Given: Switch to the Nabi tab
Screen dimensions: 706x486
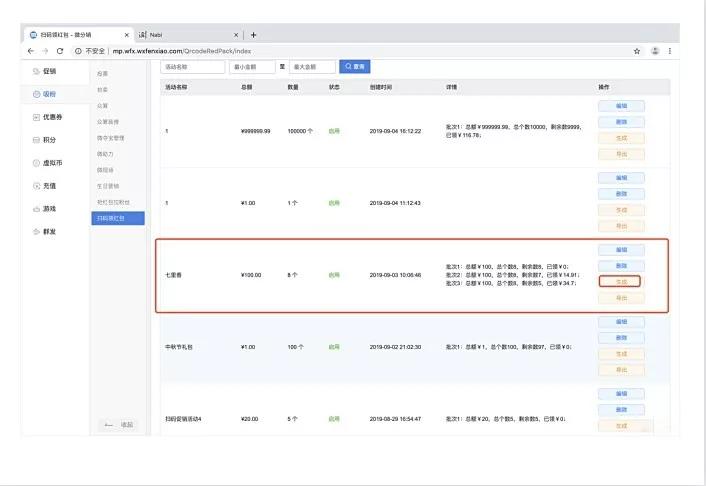Looking at the screenshot, I should 188,35.
